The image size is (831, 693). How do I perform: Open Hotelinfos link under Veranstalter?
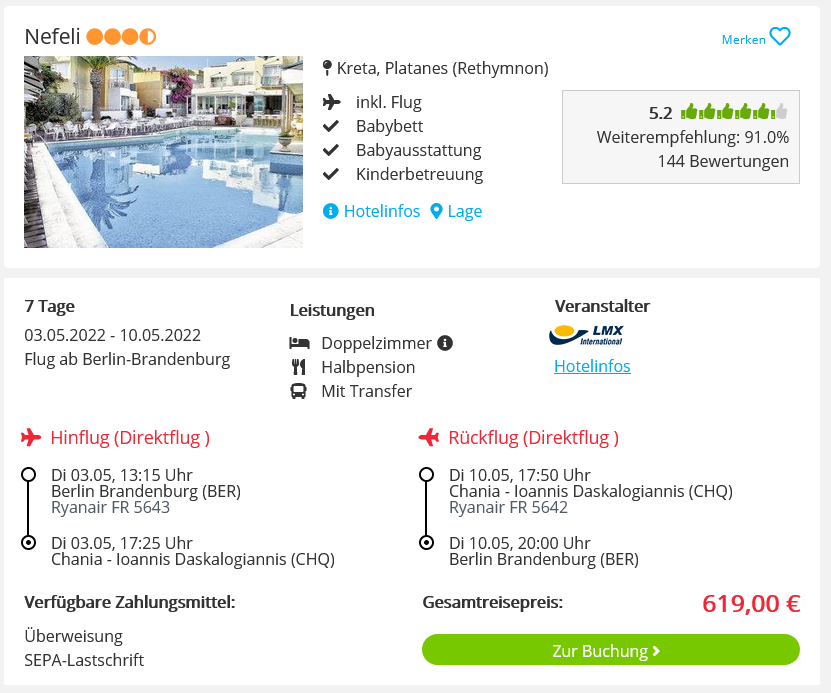[x=592, y=366]
